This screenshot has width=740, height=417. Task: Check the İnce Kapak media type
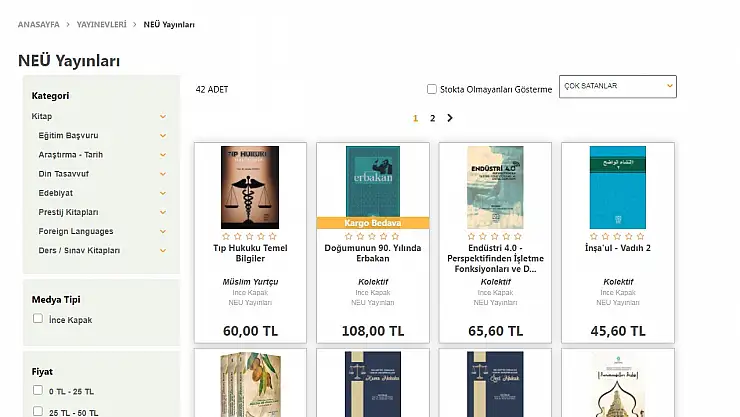38,319
